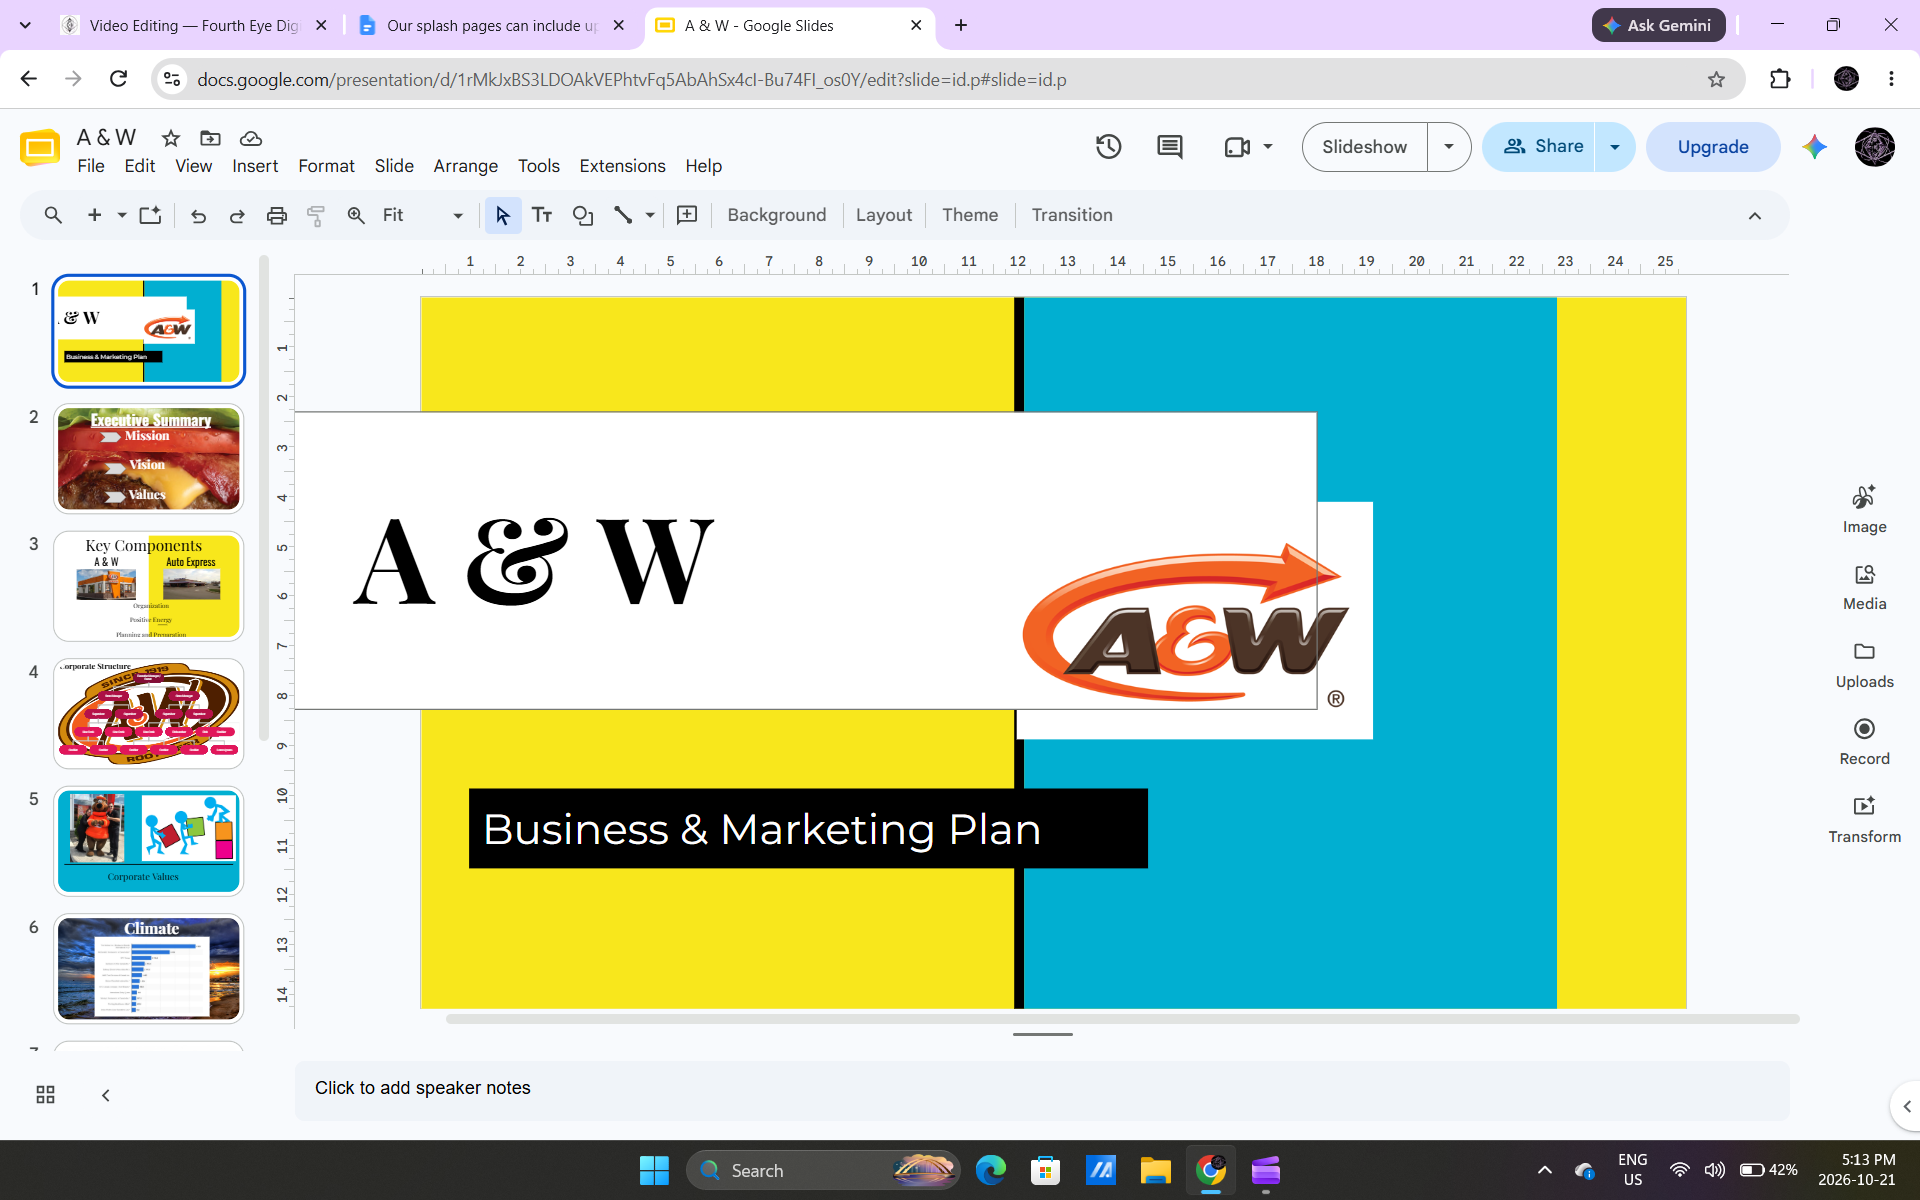Expand the line type dropdown arrow
Screen dimensions: 1920x1200
coord(650,215)
